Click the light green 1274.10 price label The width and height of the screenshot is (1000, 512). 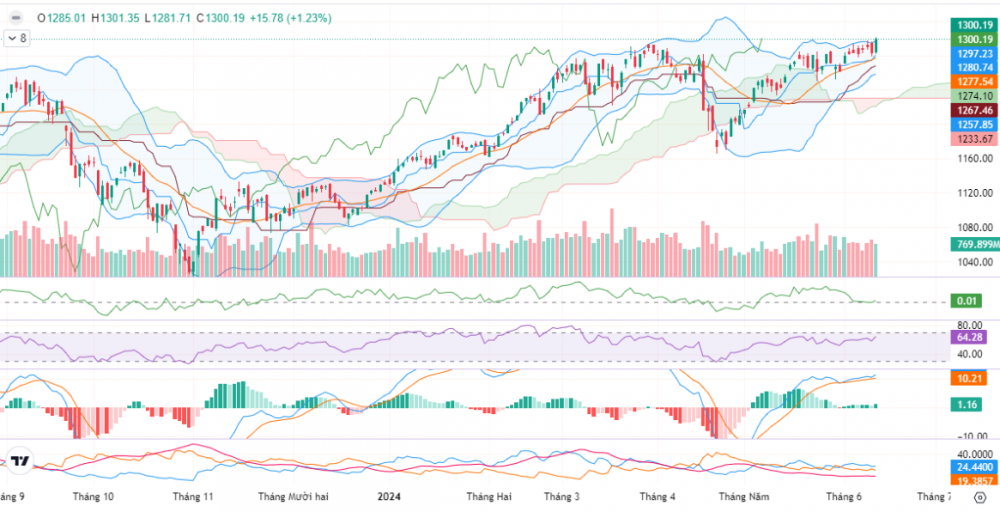(973, 96)
